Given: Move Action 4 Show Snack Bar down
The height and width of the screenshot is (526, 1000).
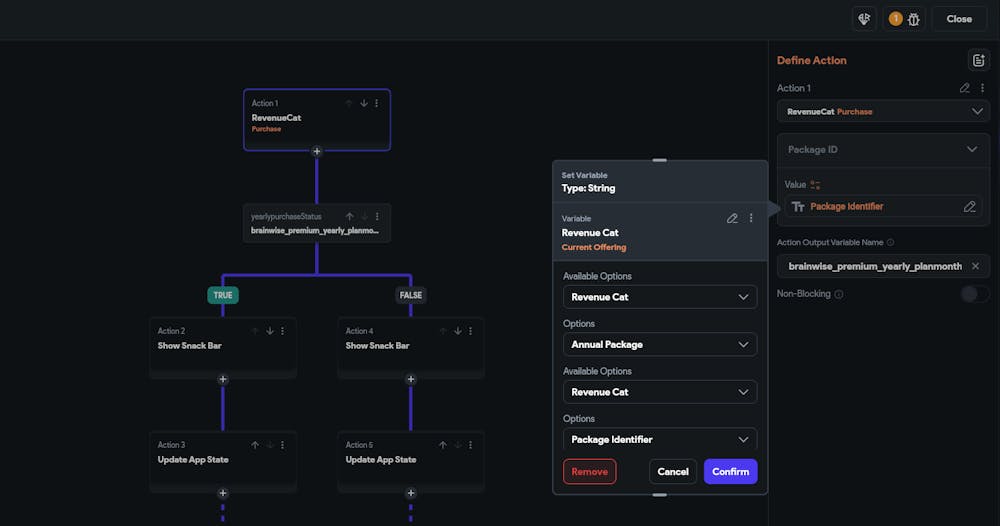Looking at the screenshot, I should (x=458, y=331).
